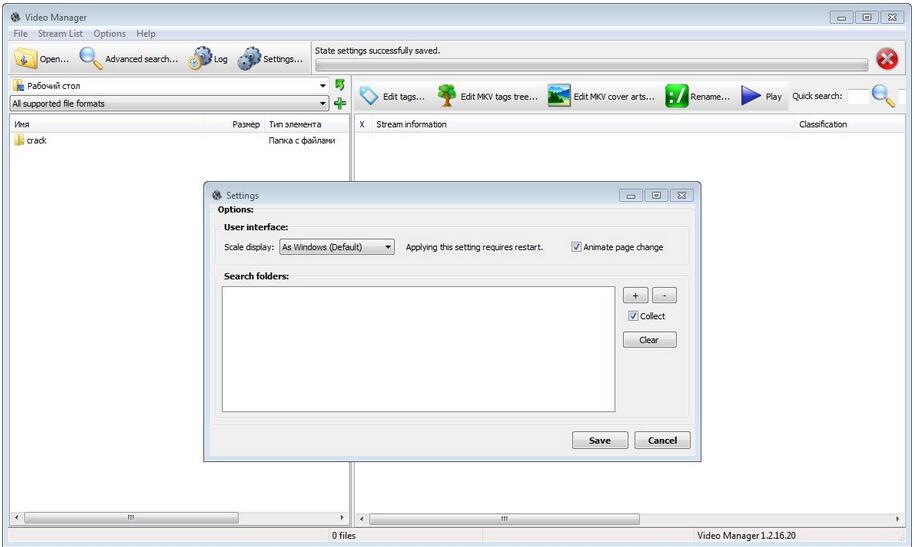Screen dimensions: 915x547
Task: Open the Stream List menu
Action: [x=60, y=33]
